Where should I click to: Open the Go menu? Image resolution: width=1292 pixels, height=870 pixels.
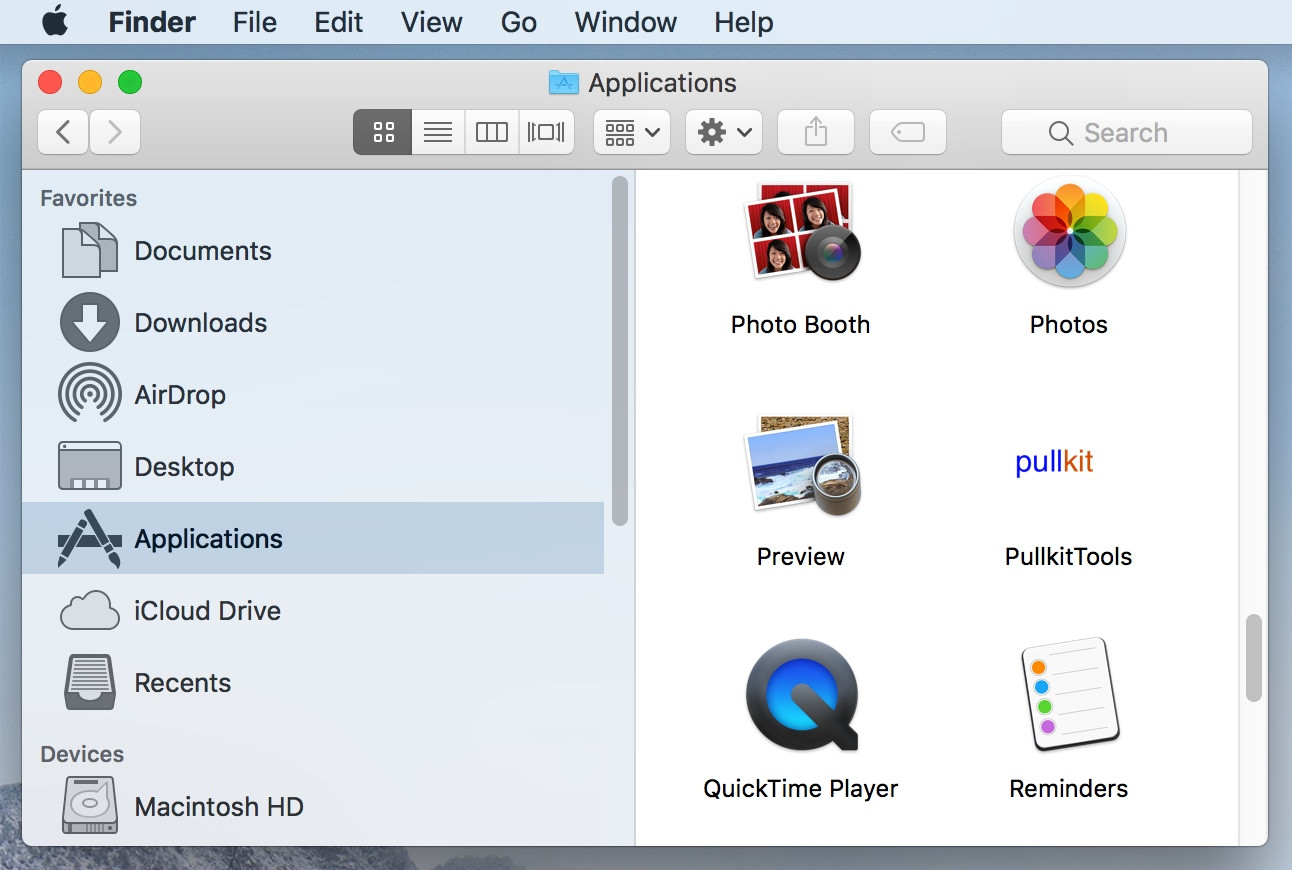tap(519, 22)
